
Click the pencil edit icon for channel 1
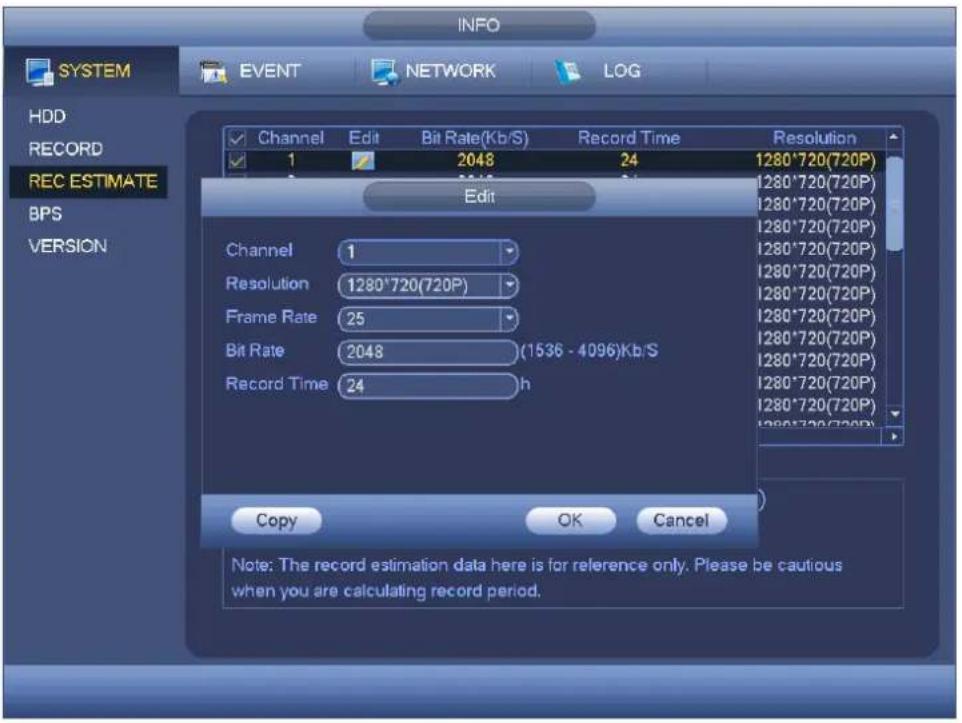363,161
